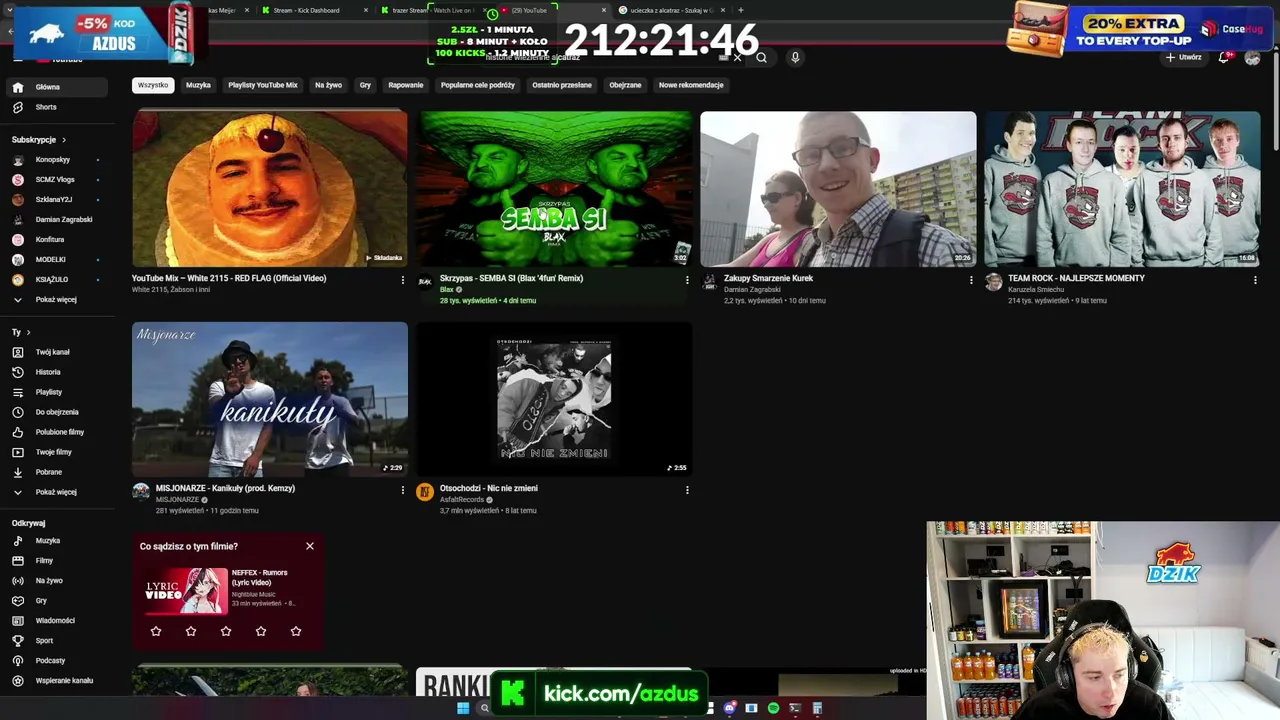Image resolution: width=1280 pixels, height=720 pixels.
Task: Open Twoje filmy in the sidebar
Action: [x=58, y=452]
